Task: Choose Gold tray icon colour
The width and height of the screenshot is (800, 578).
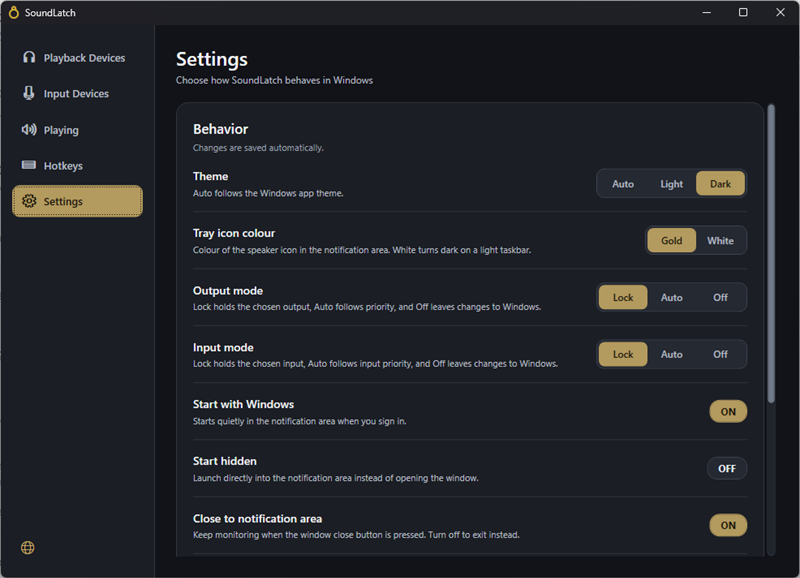Action: (x=671, y=240)
